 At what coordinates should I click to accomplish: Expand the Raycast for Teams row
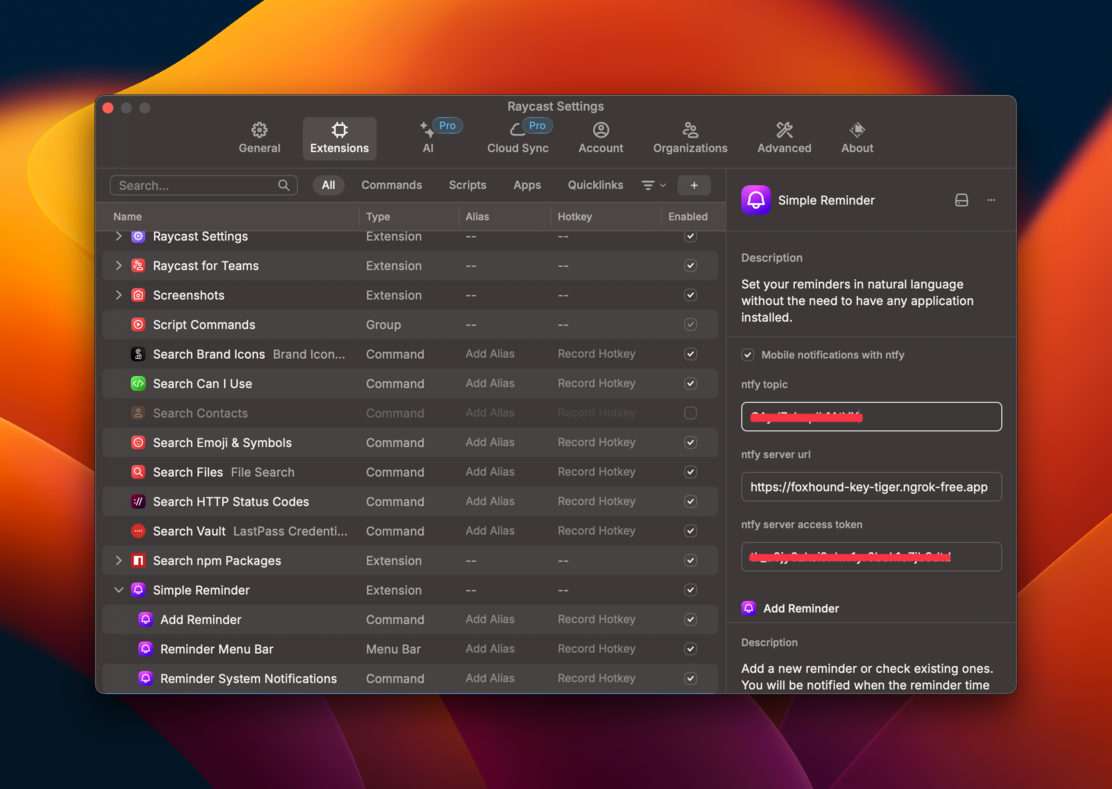coord(118,266)
